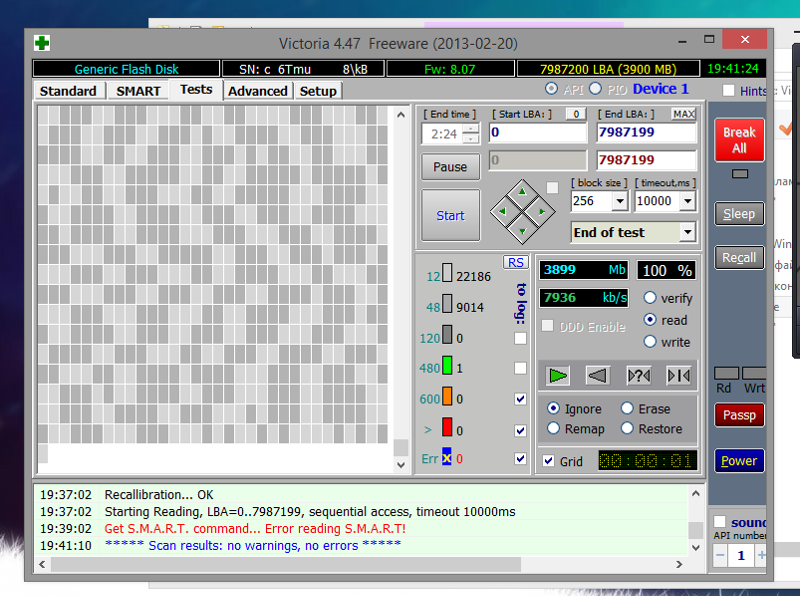Click the Start LBA input field
The width and height of the screenshot is (800, 596).
537,133
